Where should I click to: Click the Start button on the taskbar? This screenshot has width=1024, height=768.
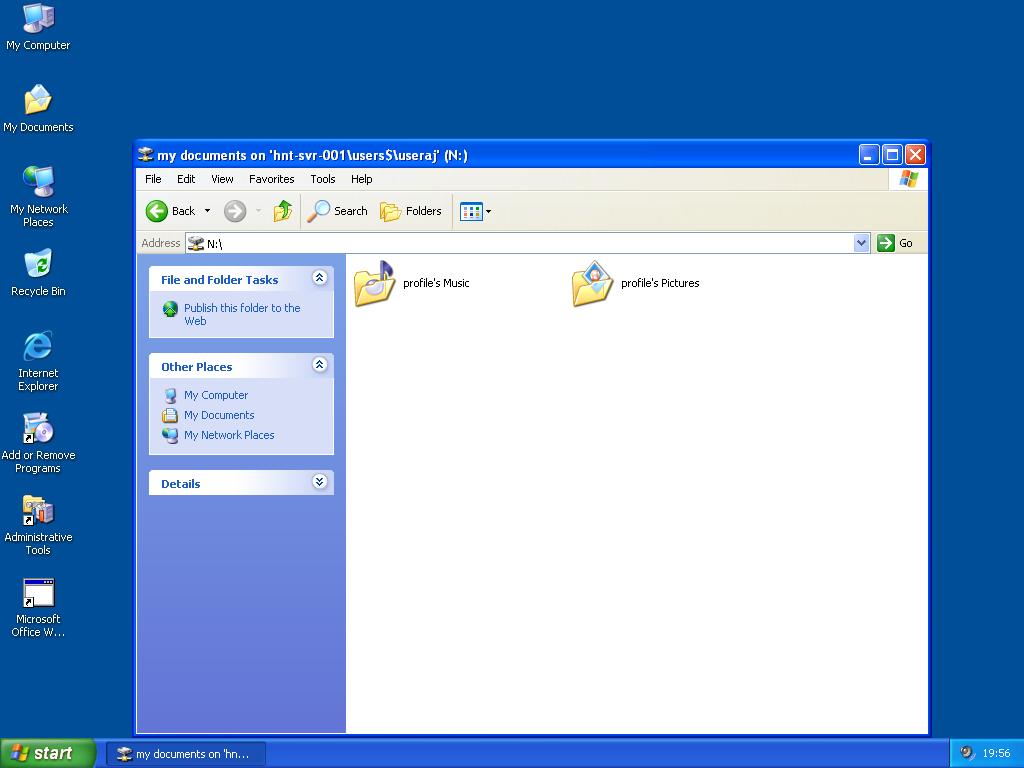coord(47,752)
